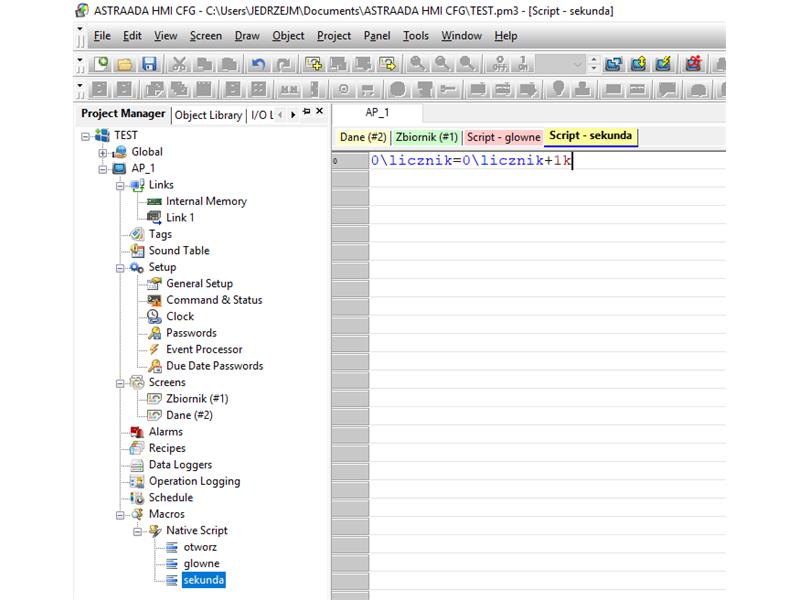
Task: Click the script line 0\licznik=0\licznik+1k
Action: [471, 161]
